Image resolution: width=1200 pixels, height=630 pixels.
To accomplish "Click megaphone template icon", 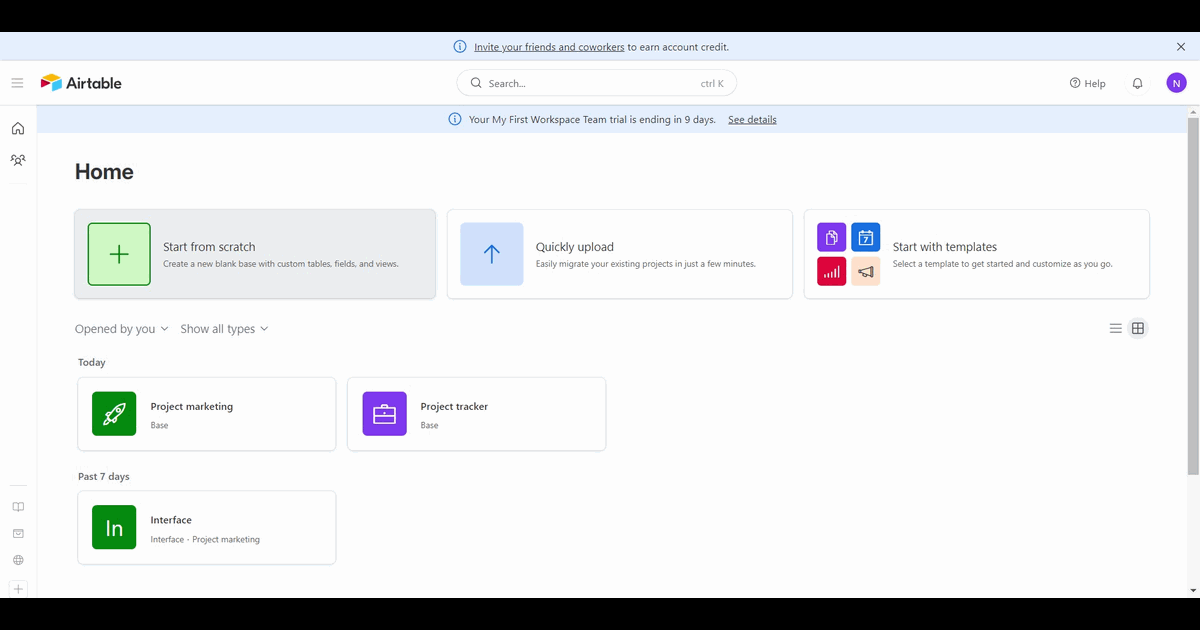I will [x=866, y=271].
